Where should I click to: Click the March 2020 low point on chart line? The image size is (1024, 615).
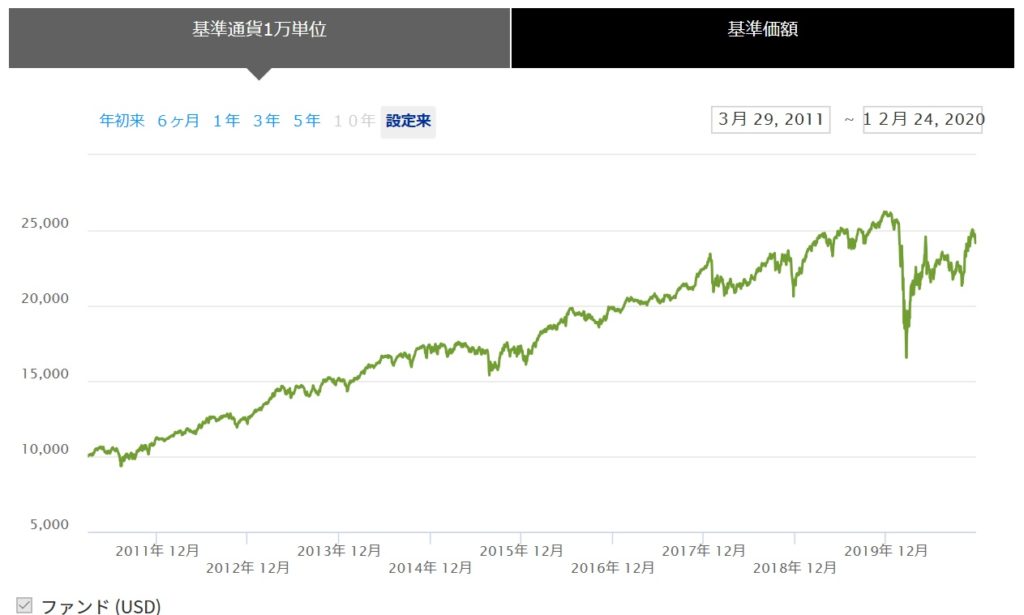point(906,356)
